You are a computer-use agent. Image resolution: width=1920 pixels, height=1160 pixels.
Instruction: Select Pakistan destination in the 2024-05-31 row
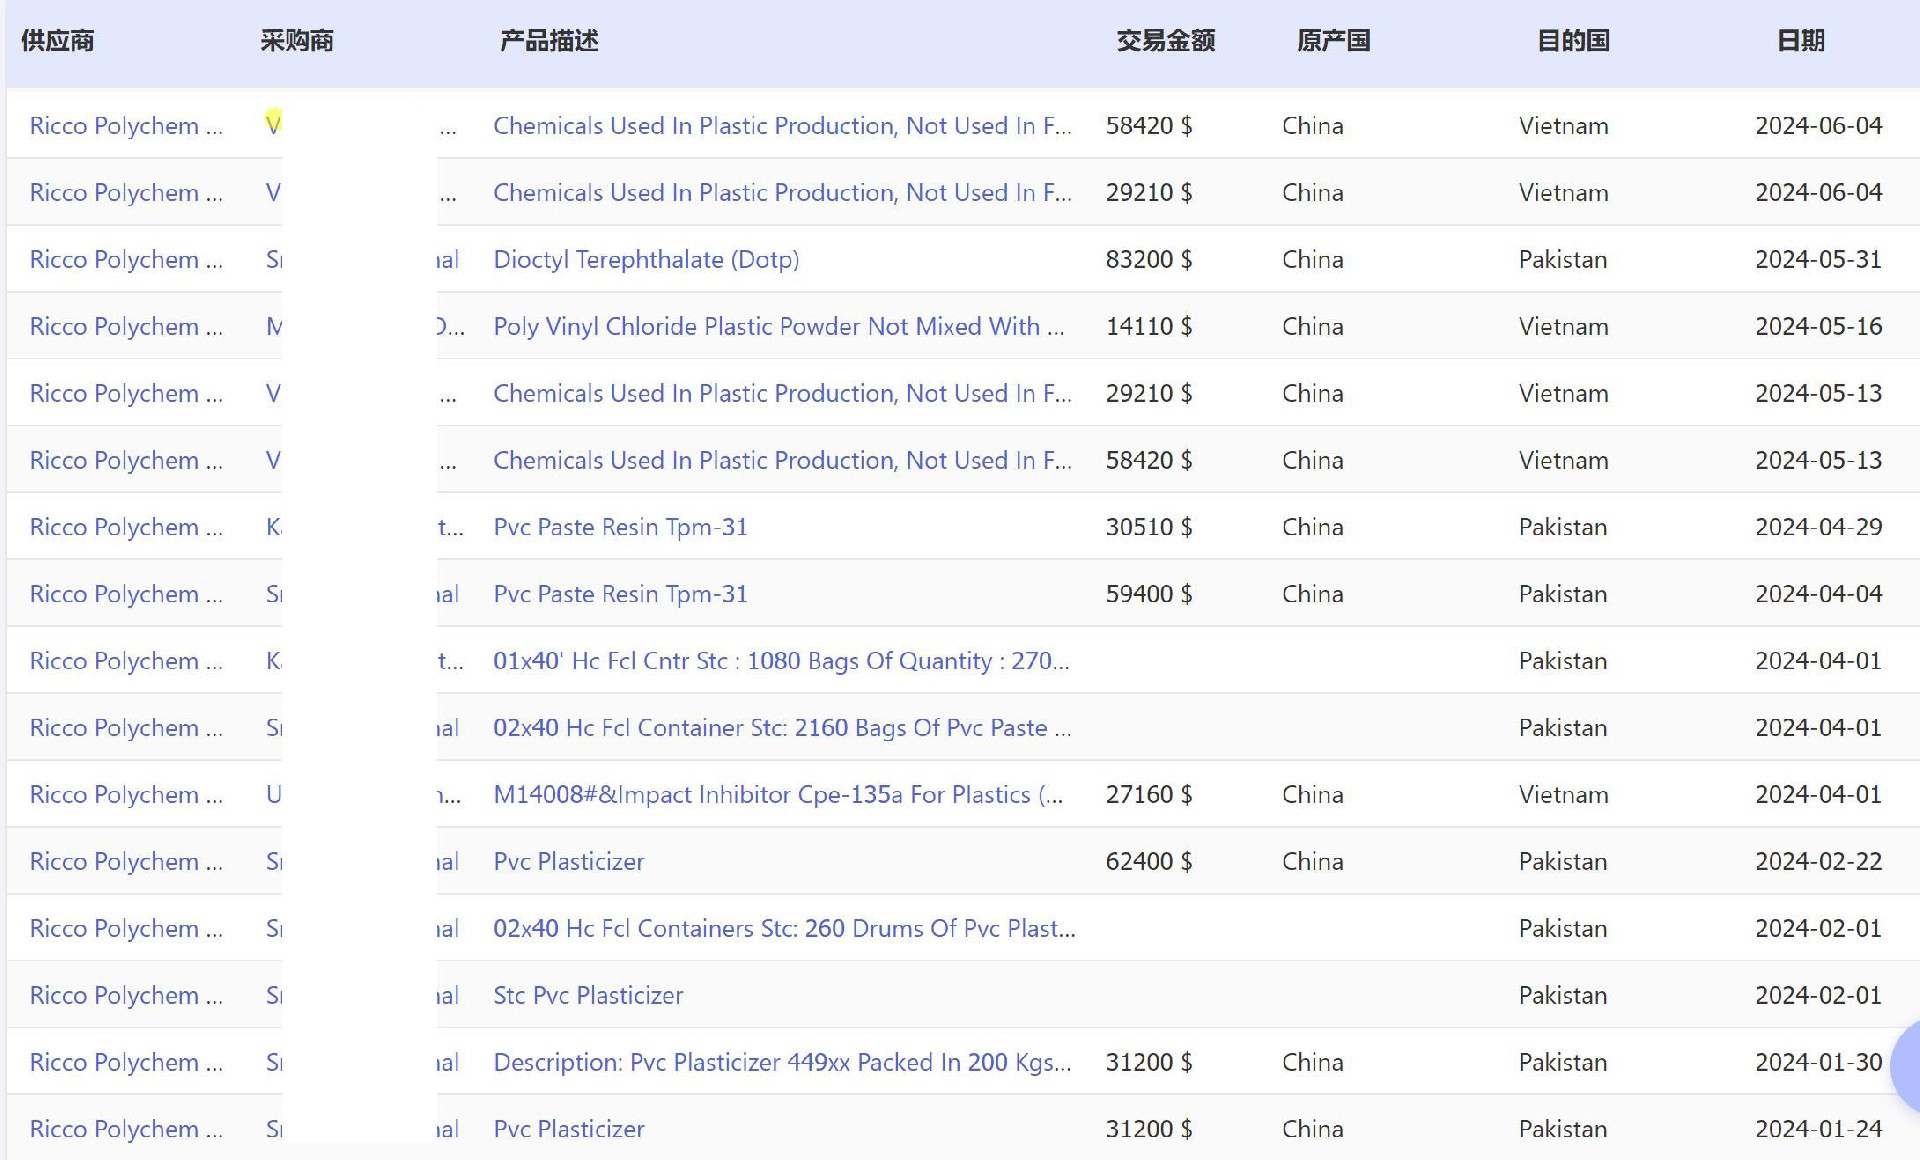[1563, 260]
